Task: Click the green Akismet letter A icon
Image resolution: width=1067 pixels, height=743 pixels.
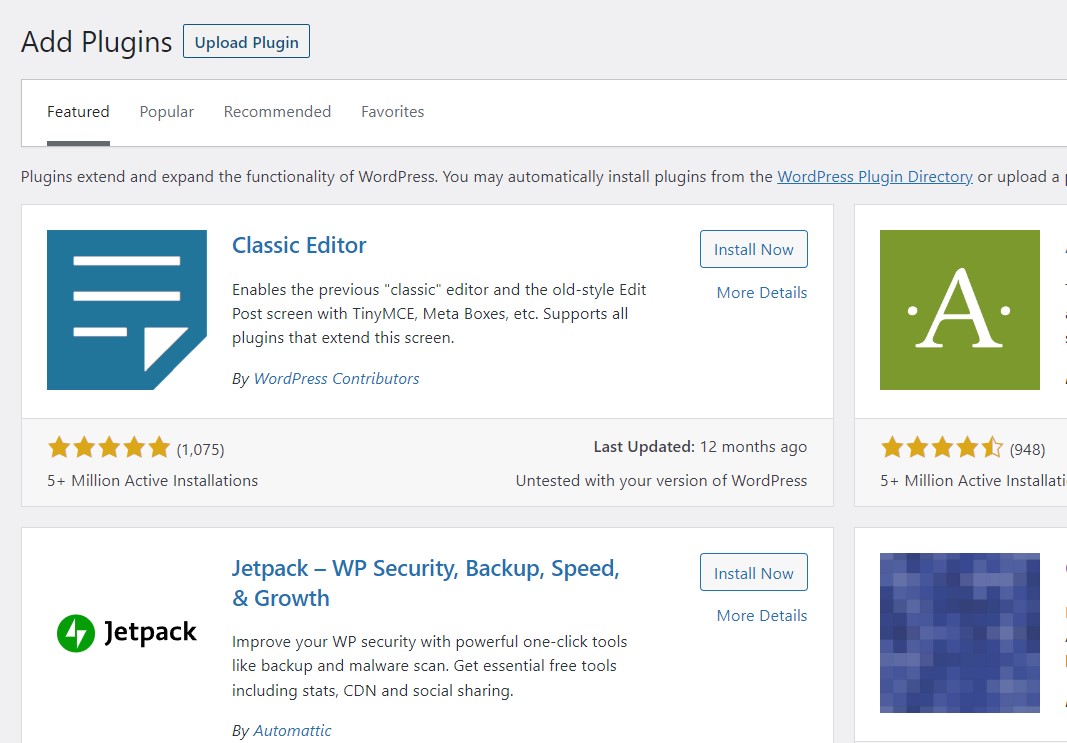Action: pos(959,310)
